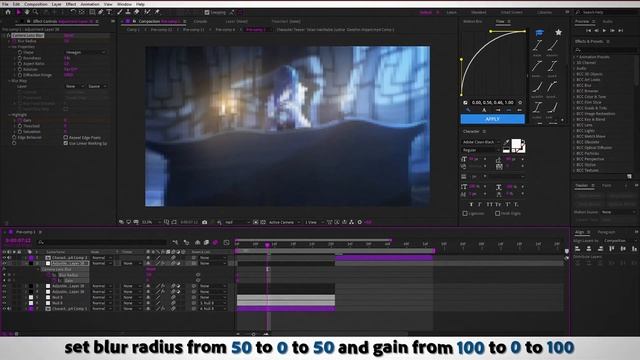Jump to first frame in Preview panel
The image size is (640, 360).
click(589, 31)
